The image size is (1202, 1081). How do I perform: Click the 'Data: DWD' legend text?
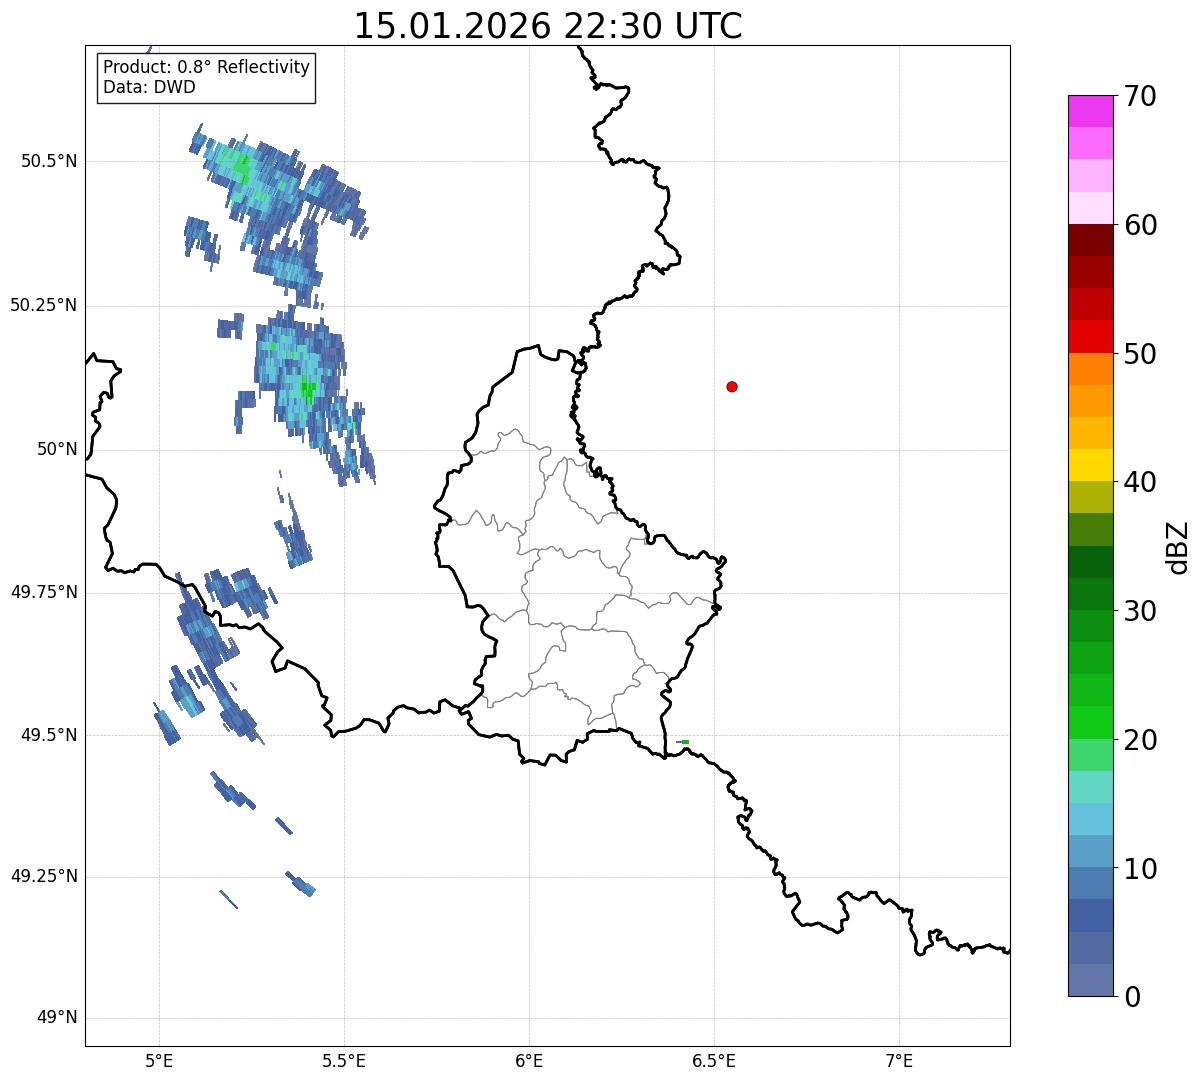click(x=149, y=87)
